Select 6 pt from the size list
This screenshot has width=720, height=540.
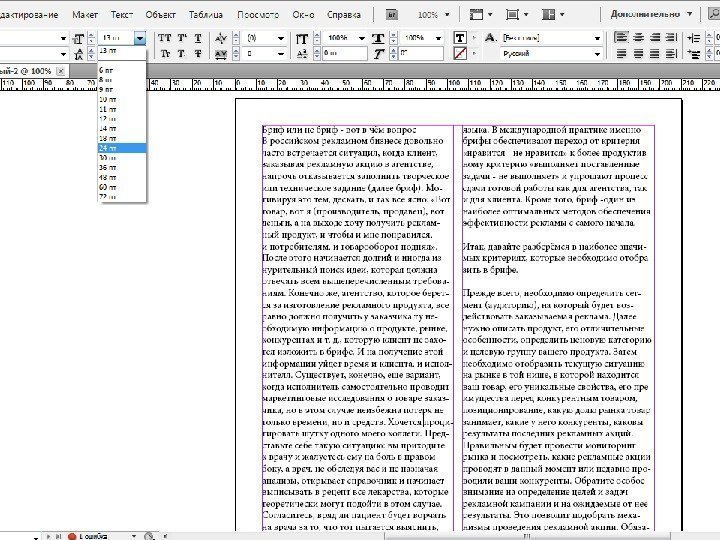click(122, 70)
